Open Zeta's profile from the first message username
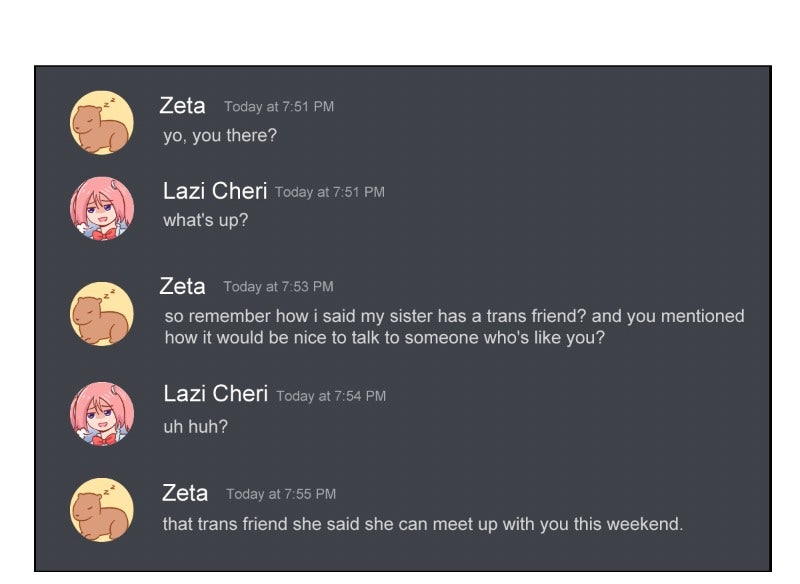This screenshot has width=800, height=584. 182,105
